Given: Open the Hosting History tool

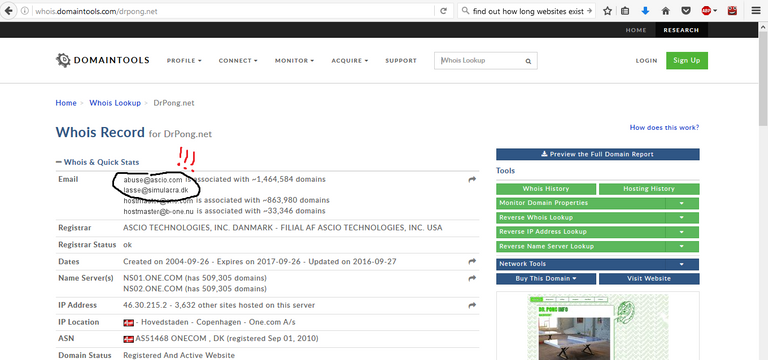Looking at the screenshot, I should click(649, 189).
